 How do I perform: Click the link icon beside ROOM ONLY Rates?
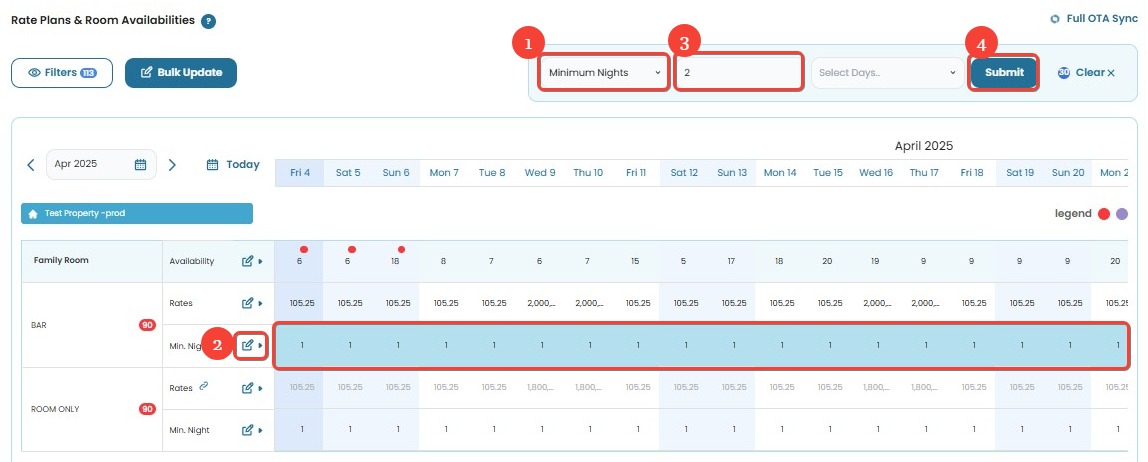204,387
